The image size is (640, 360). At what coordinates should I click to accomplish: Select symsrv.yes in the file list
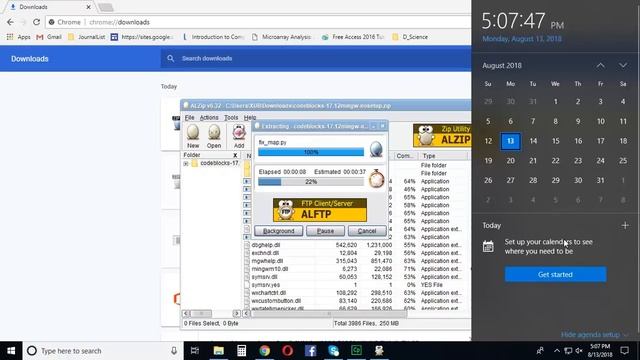266,285
